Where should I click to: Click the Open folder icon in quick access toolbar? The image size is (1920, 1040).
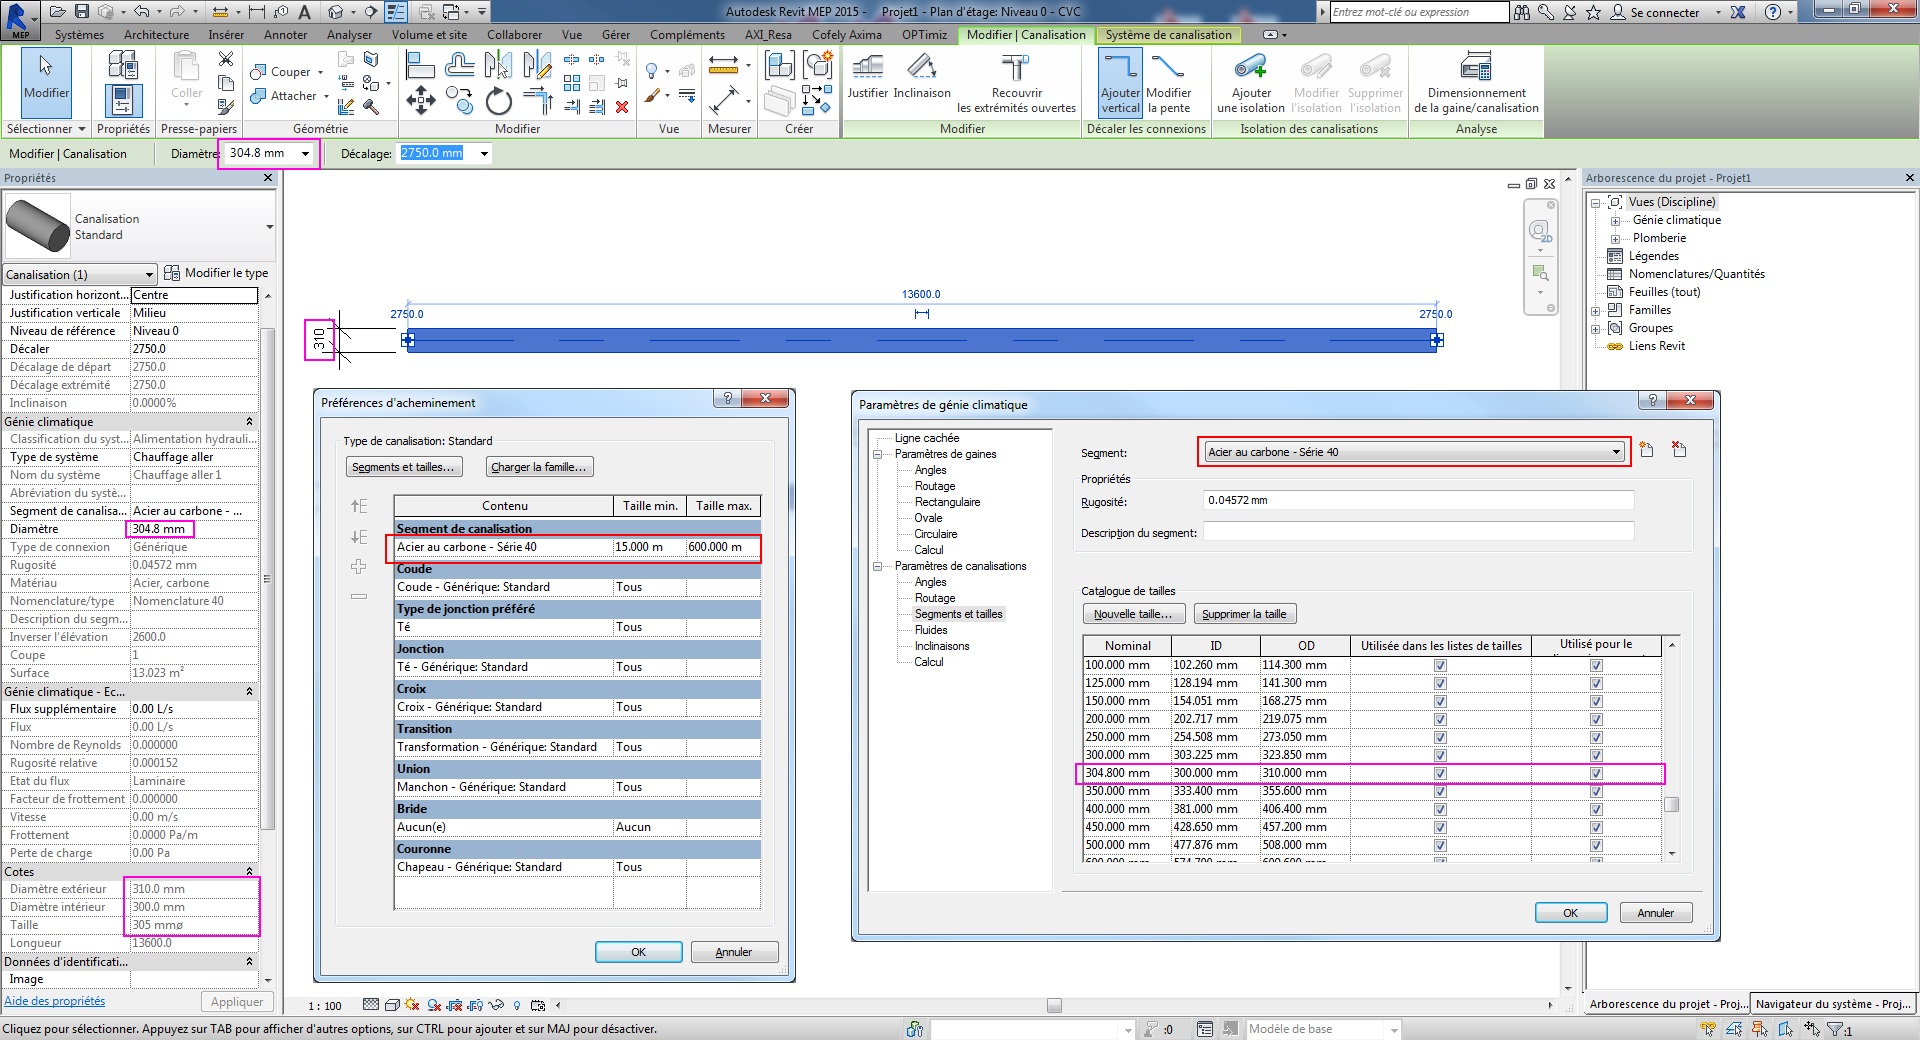click(57, 12)
